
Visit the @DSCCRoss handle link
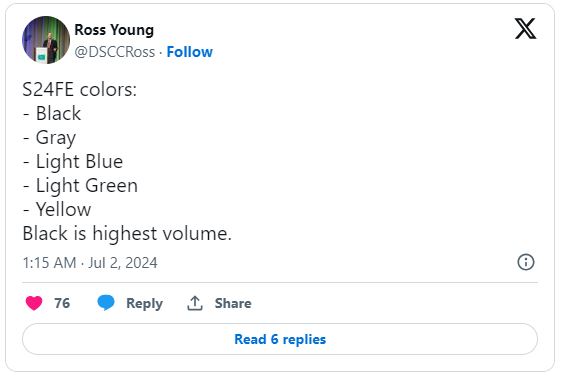(114, 52)
